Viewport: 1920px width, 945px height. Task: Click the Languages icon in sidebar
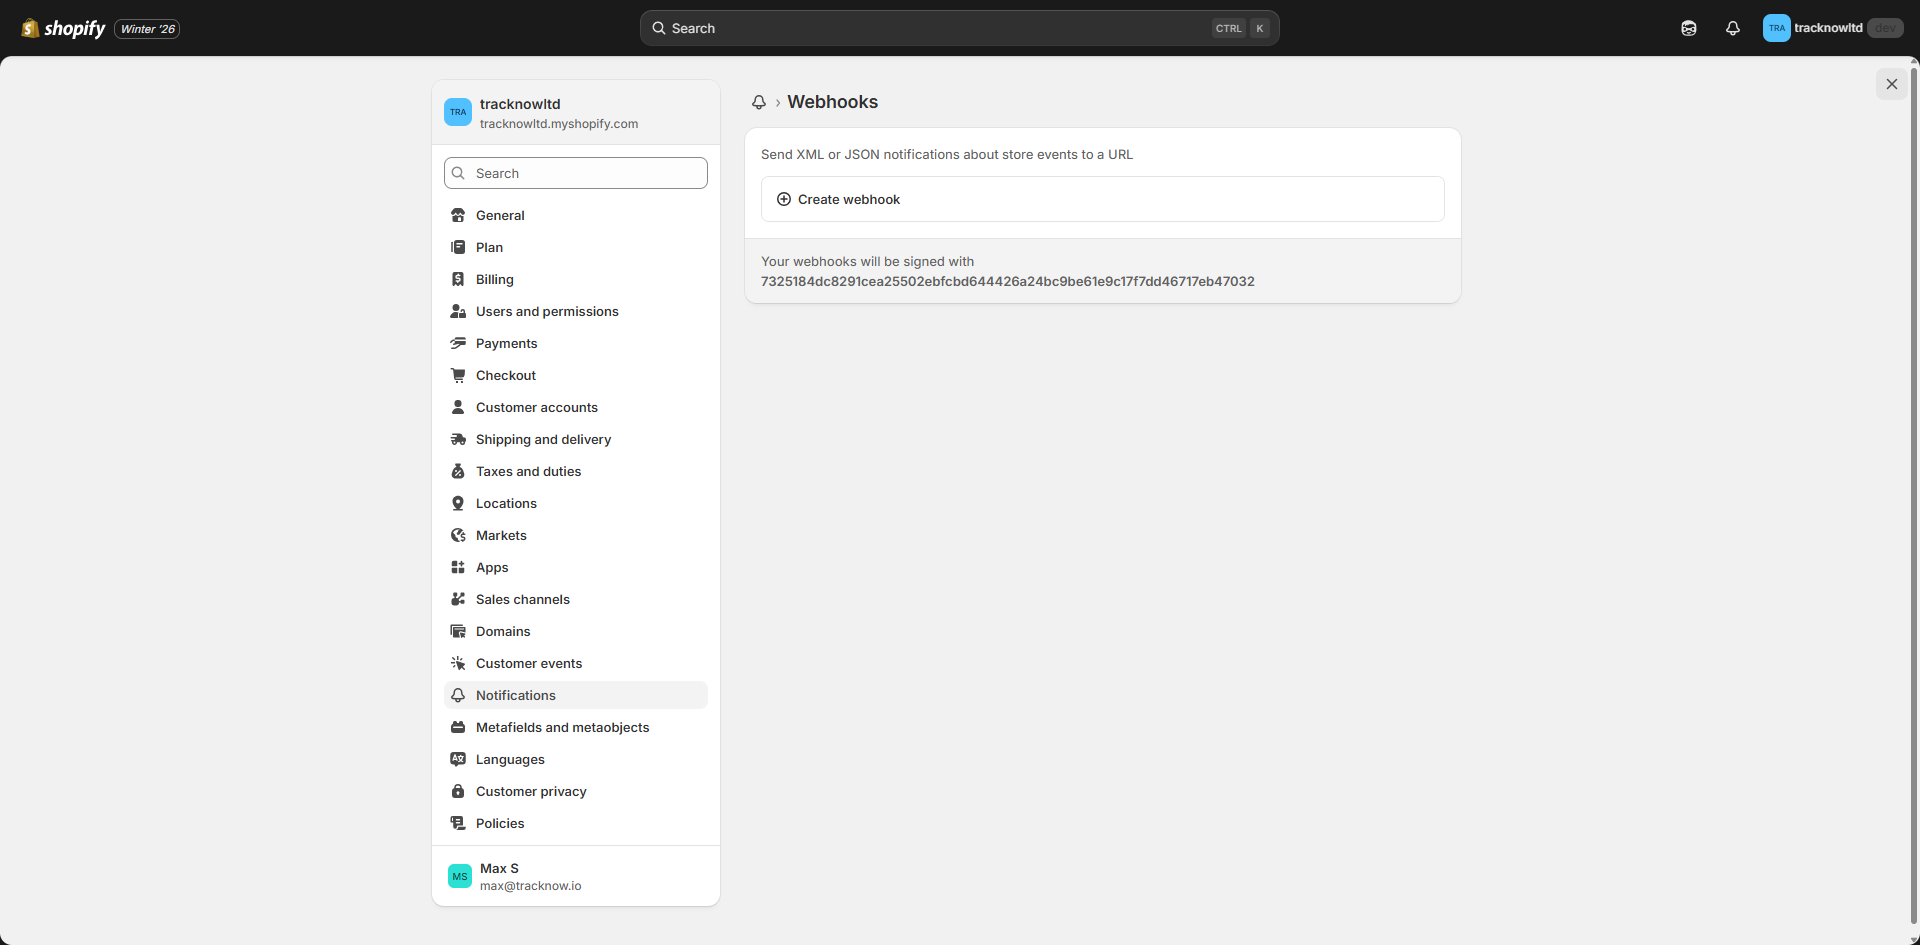458,759
